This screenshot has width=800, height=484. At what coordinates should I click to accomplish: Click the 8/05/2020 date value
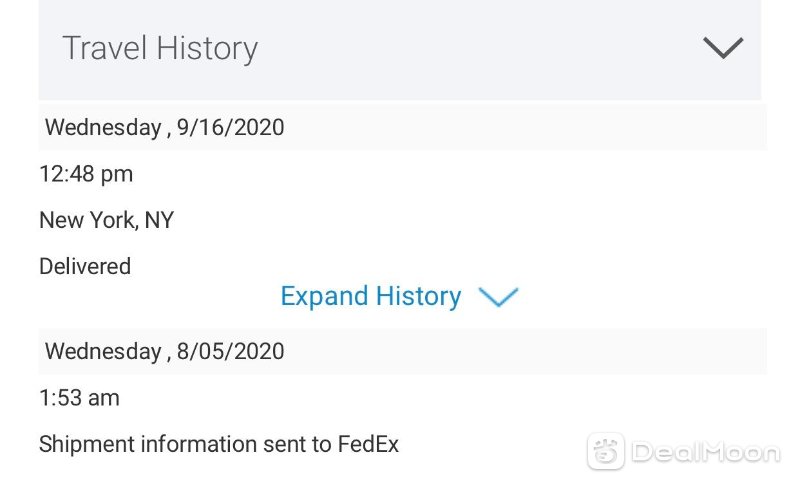pyautogui.click(x=231, y=351)
